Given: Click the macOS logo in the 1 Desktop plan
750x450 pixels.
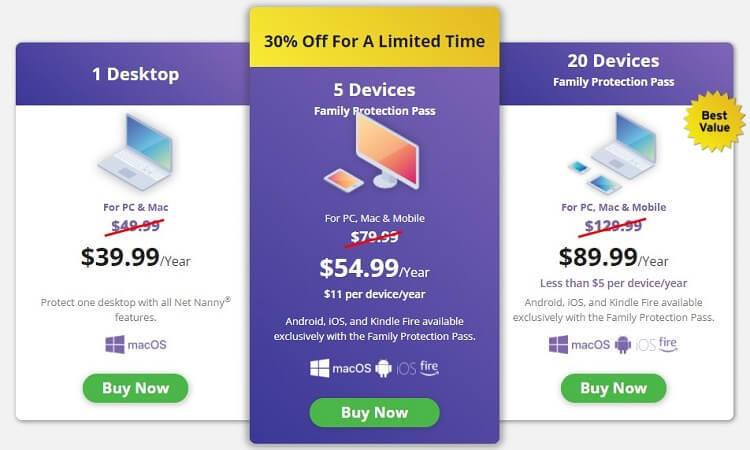Looking at the screenshot, I should [x=147, y=345].
